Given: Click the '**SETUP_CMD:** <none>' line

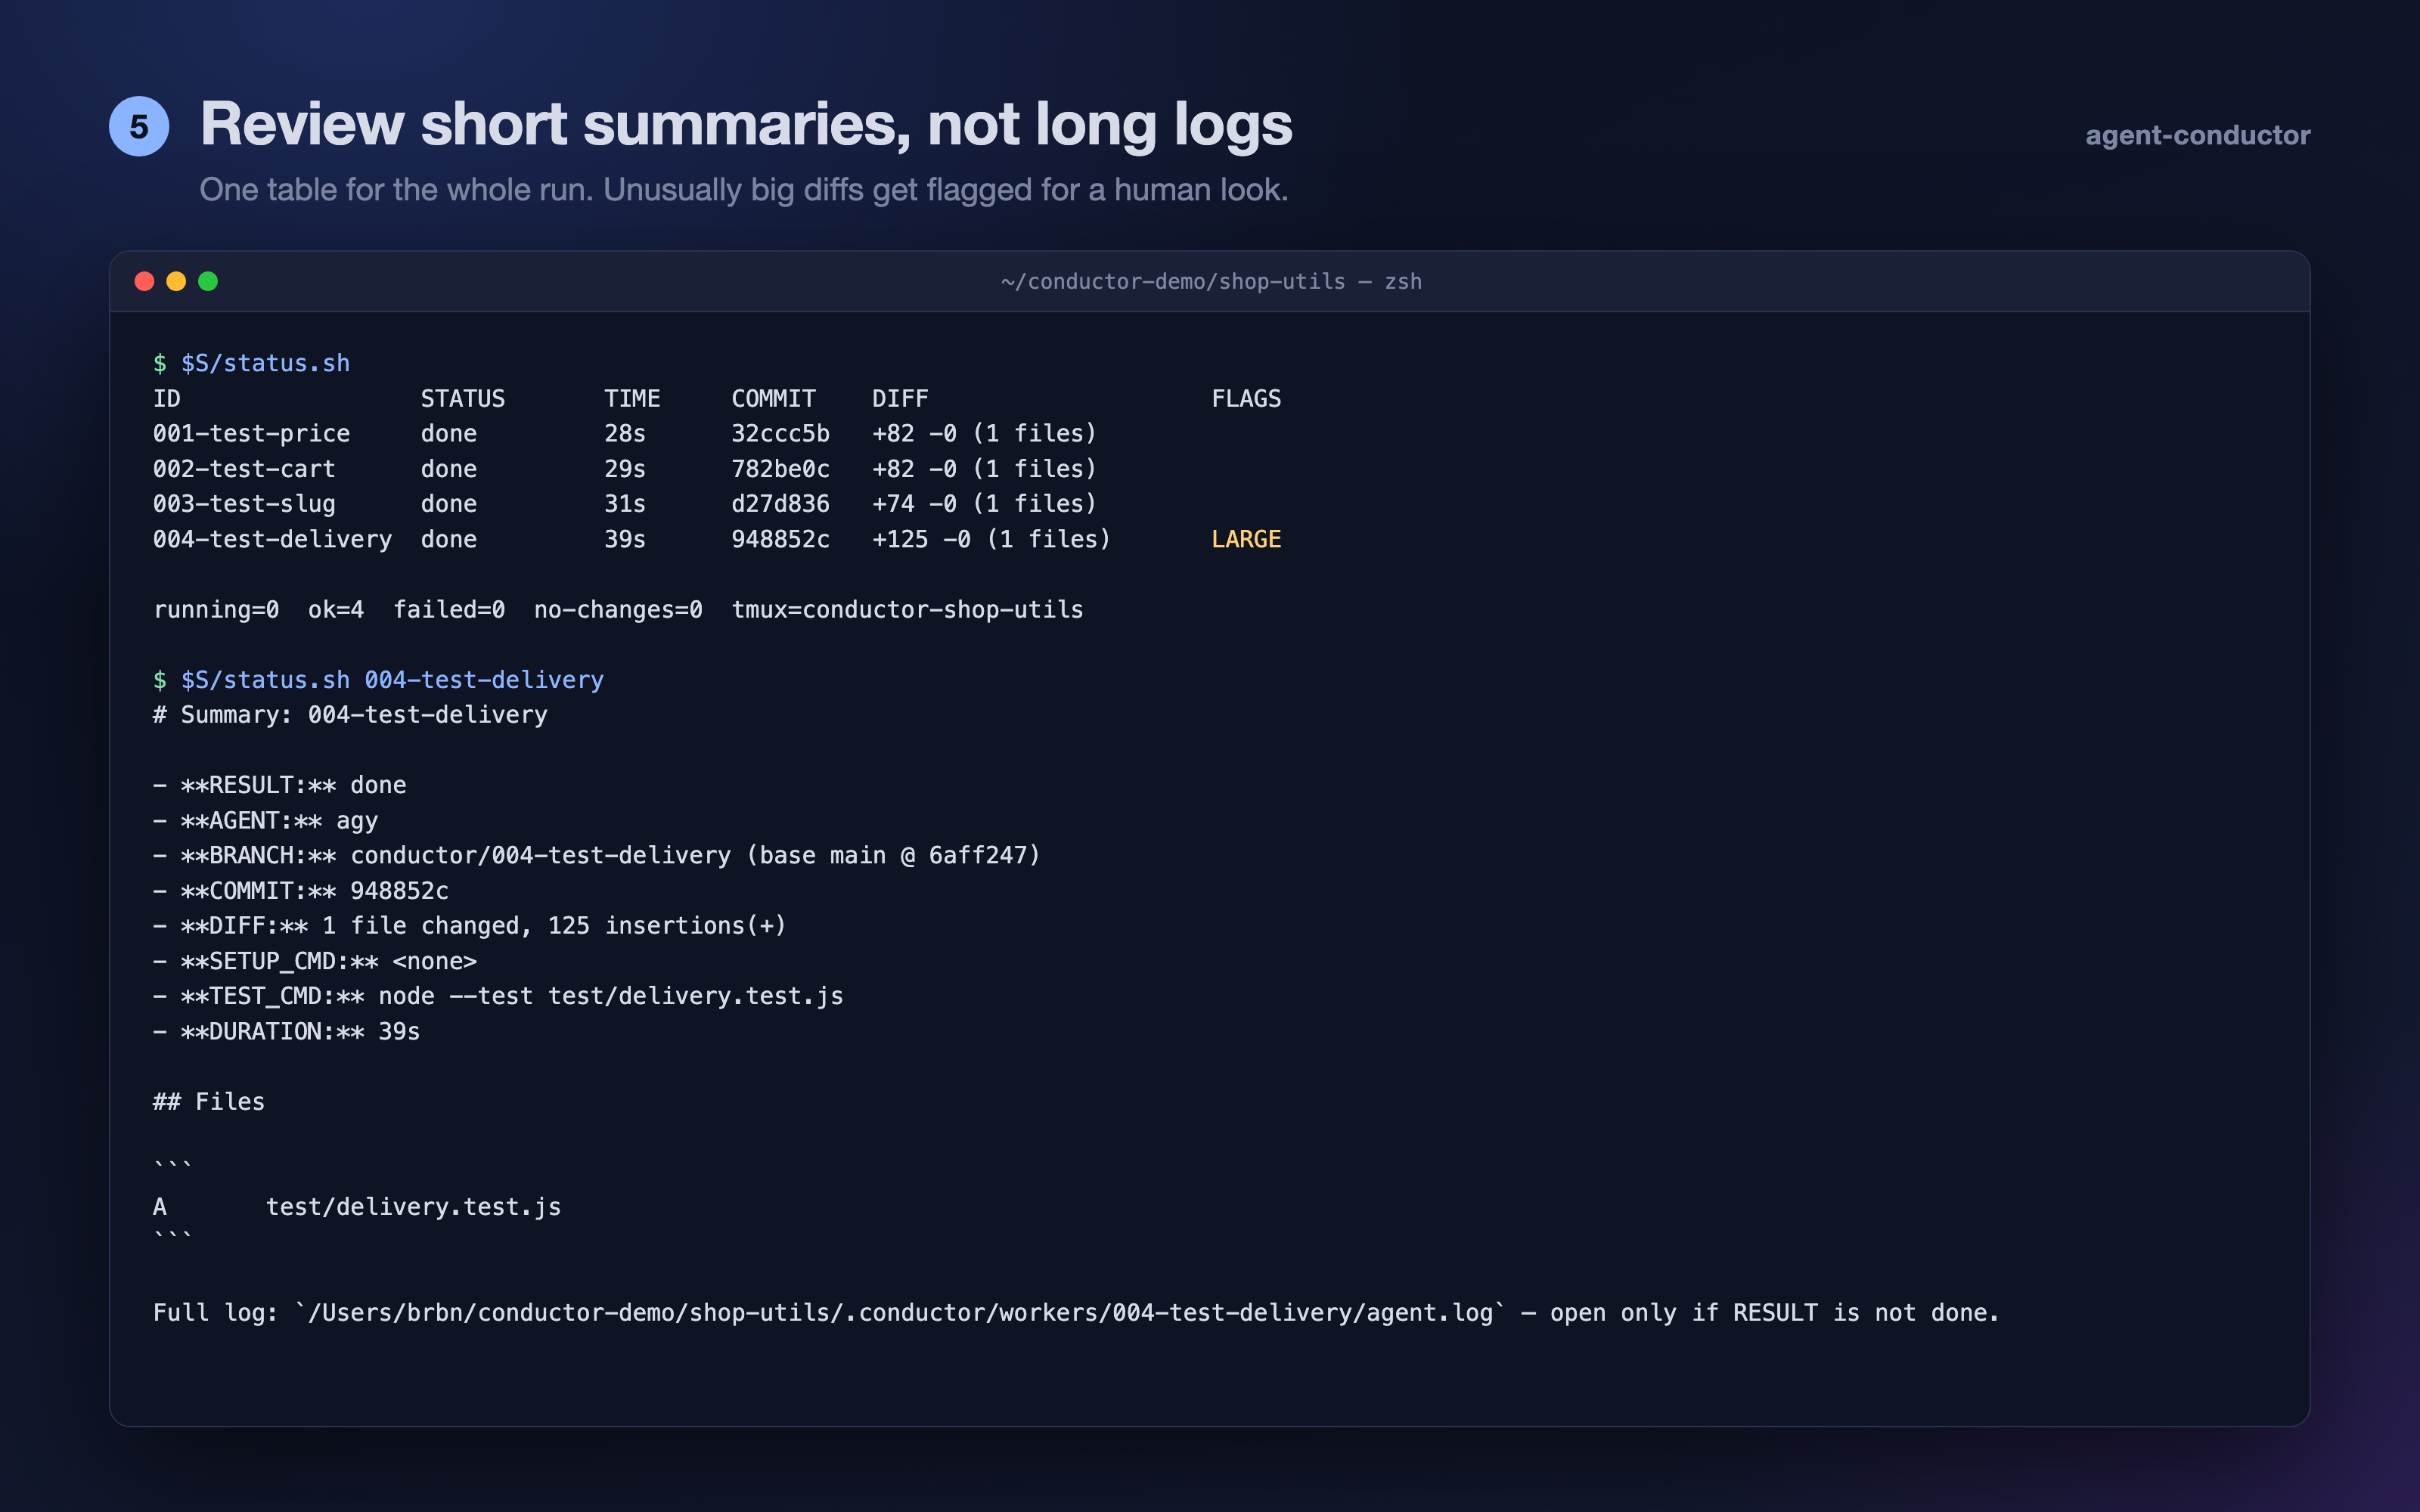Looking at the screenshot, I should [x=315, y=961].
